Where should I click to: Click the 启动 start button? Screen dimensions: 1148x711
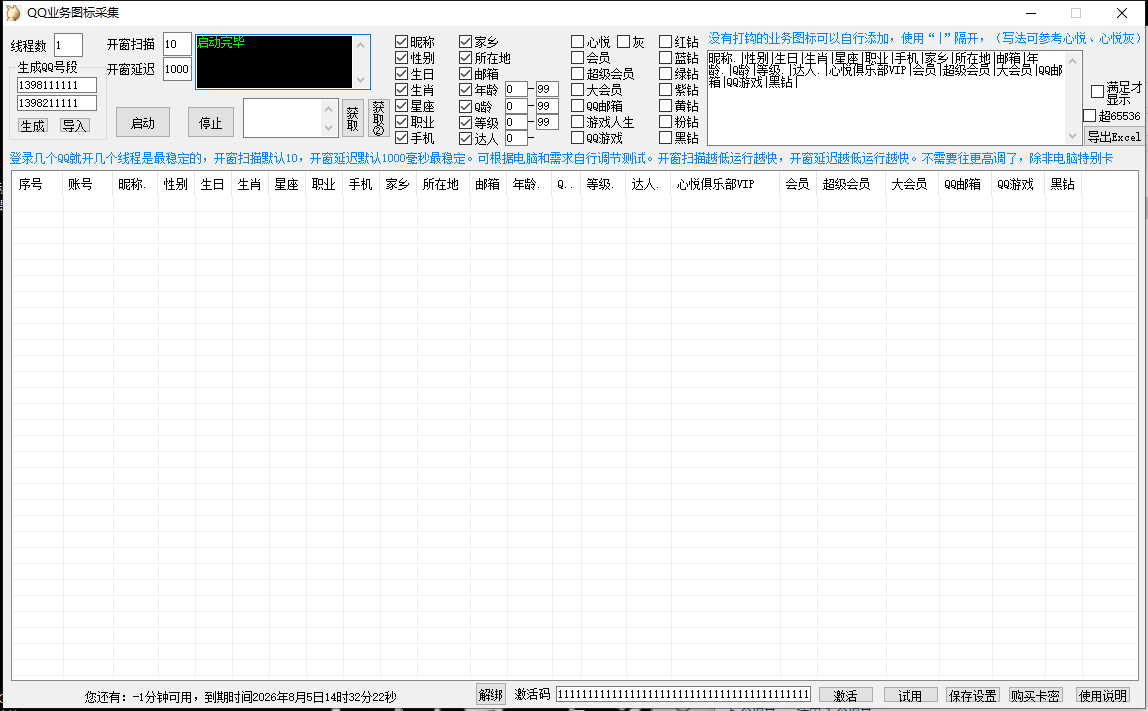[143, 122]
